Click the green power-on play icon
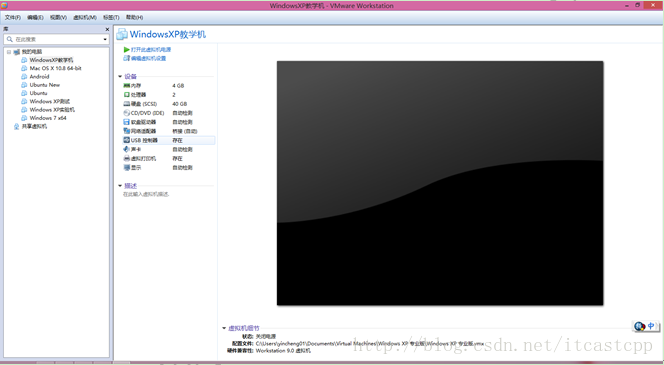This screenshot has height=365, width=664. pos(126,50)
